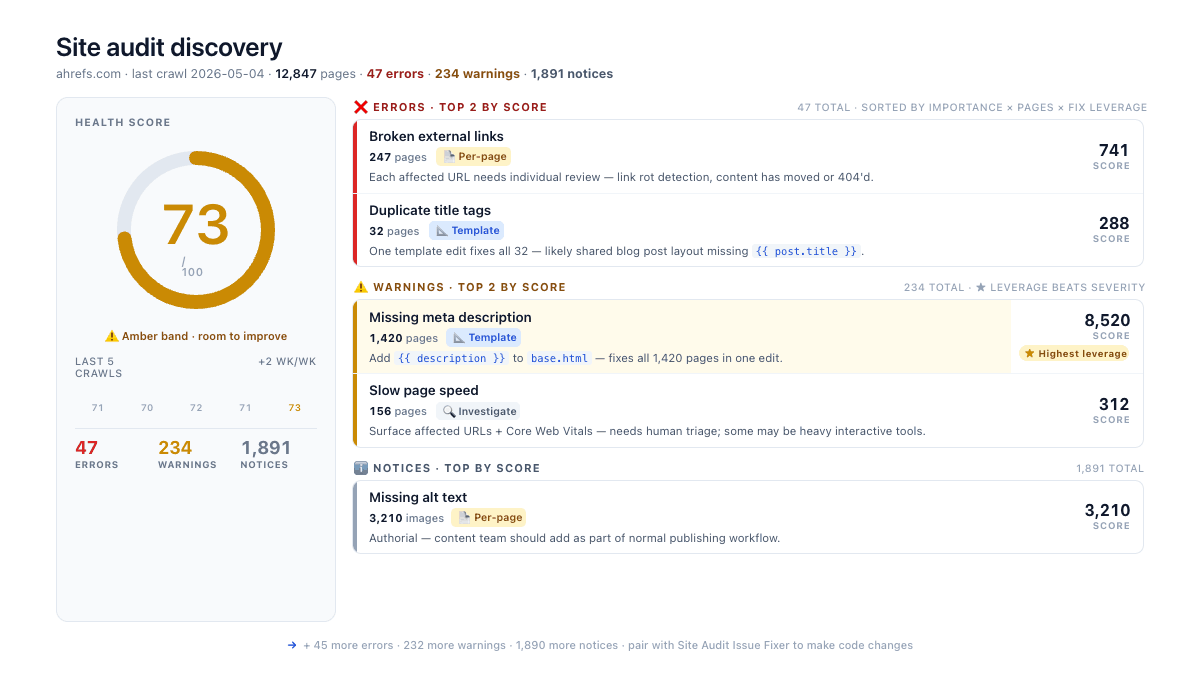Open the Missing meta description issue
Image resolution: width=1200 pixels, height=675 pixels.
coord(748,337)
